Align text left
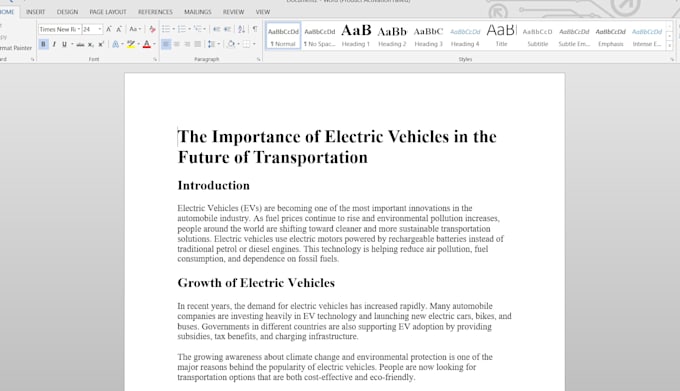Image resolution: width=680 pixels, height=391 pixels. 166,44
